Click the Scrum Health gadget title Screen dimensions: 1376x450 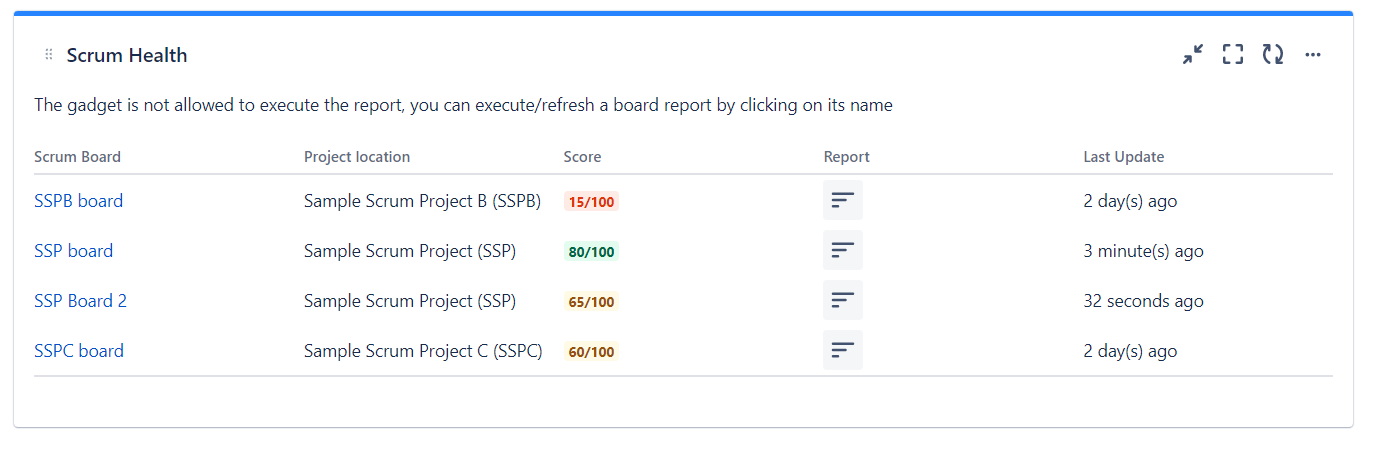point(127,55)
